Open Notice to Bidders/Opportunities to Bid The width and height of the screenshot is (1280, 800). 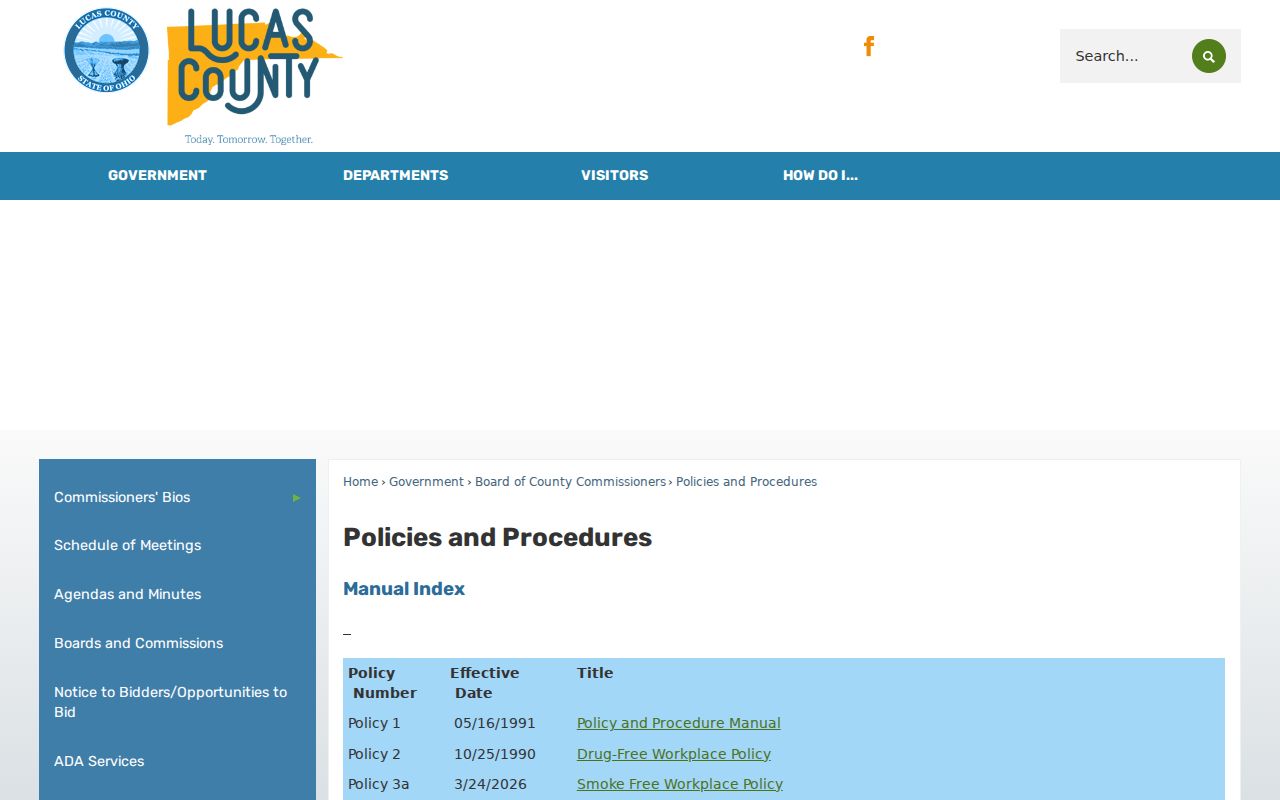click(x=171, y=702)
